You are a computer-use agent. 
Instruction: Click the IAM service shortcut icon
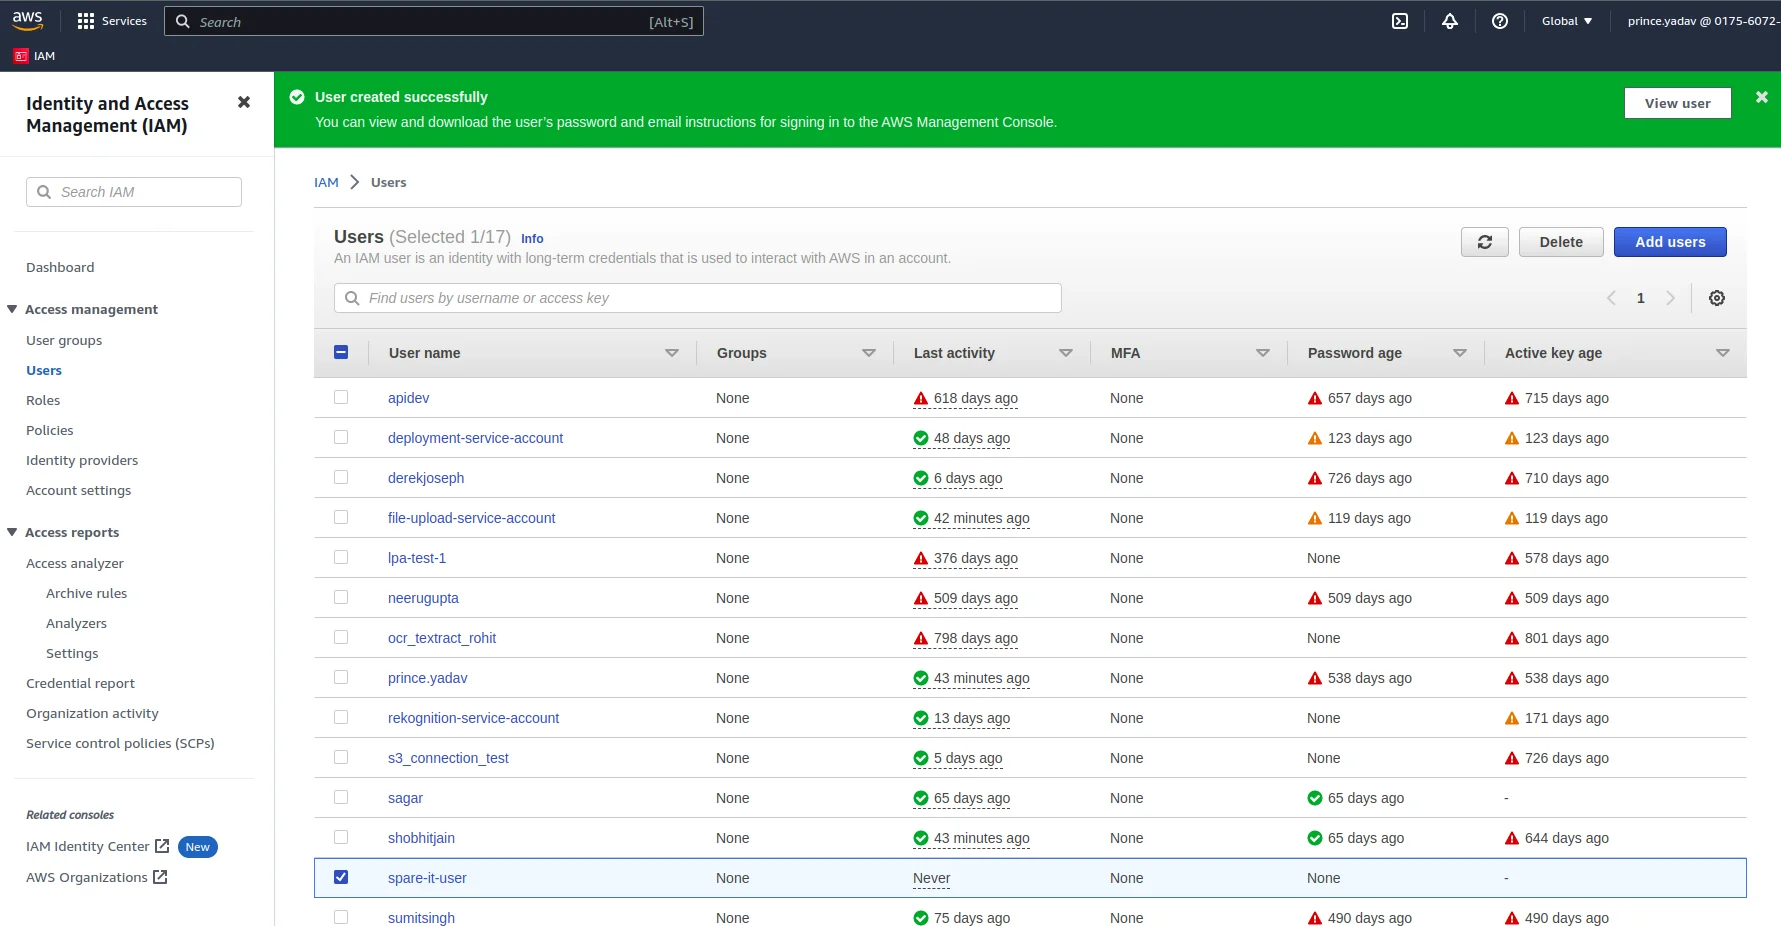(x=21, y=56)
